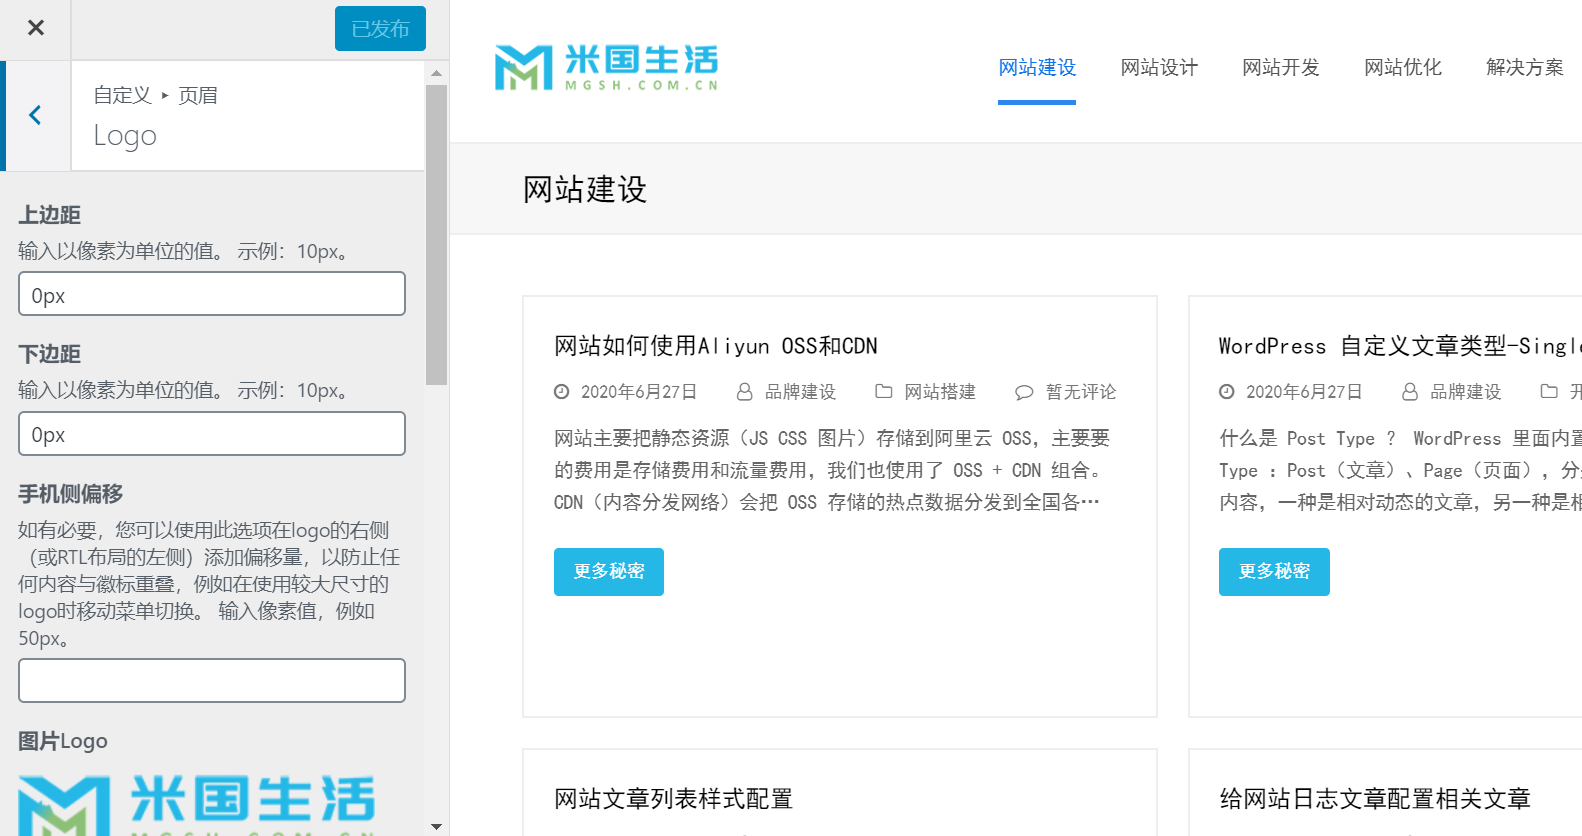
Task: Click the 页眉 breadcrumb text
Action: point(198,95)
